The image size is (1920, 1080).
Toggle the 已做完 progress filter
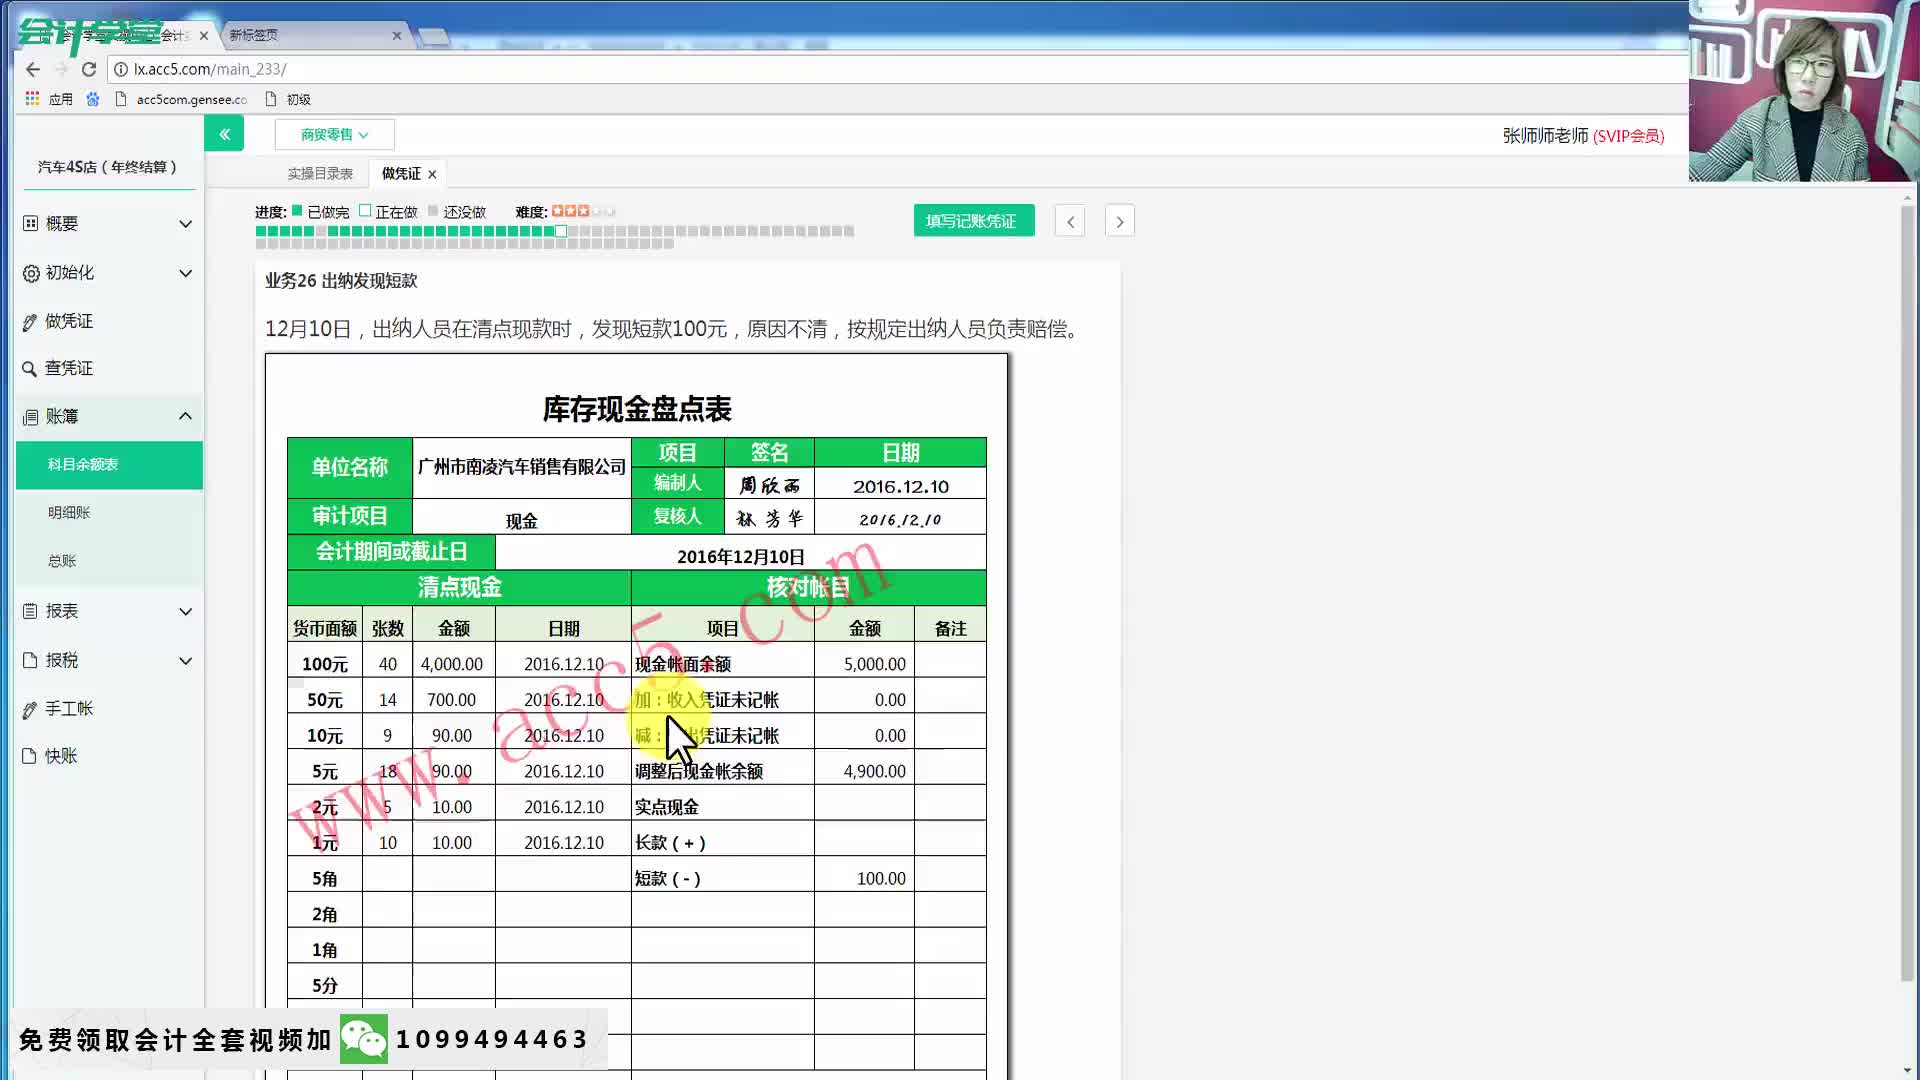(297, 211)
